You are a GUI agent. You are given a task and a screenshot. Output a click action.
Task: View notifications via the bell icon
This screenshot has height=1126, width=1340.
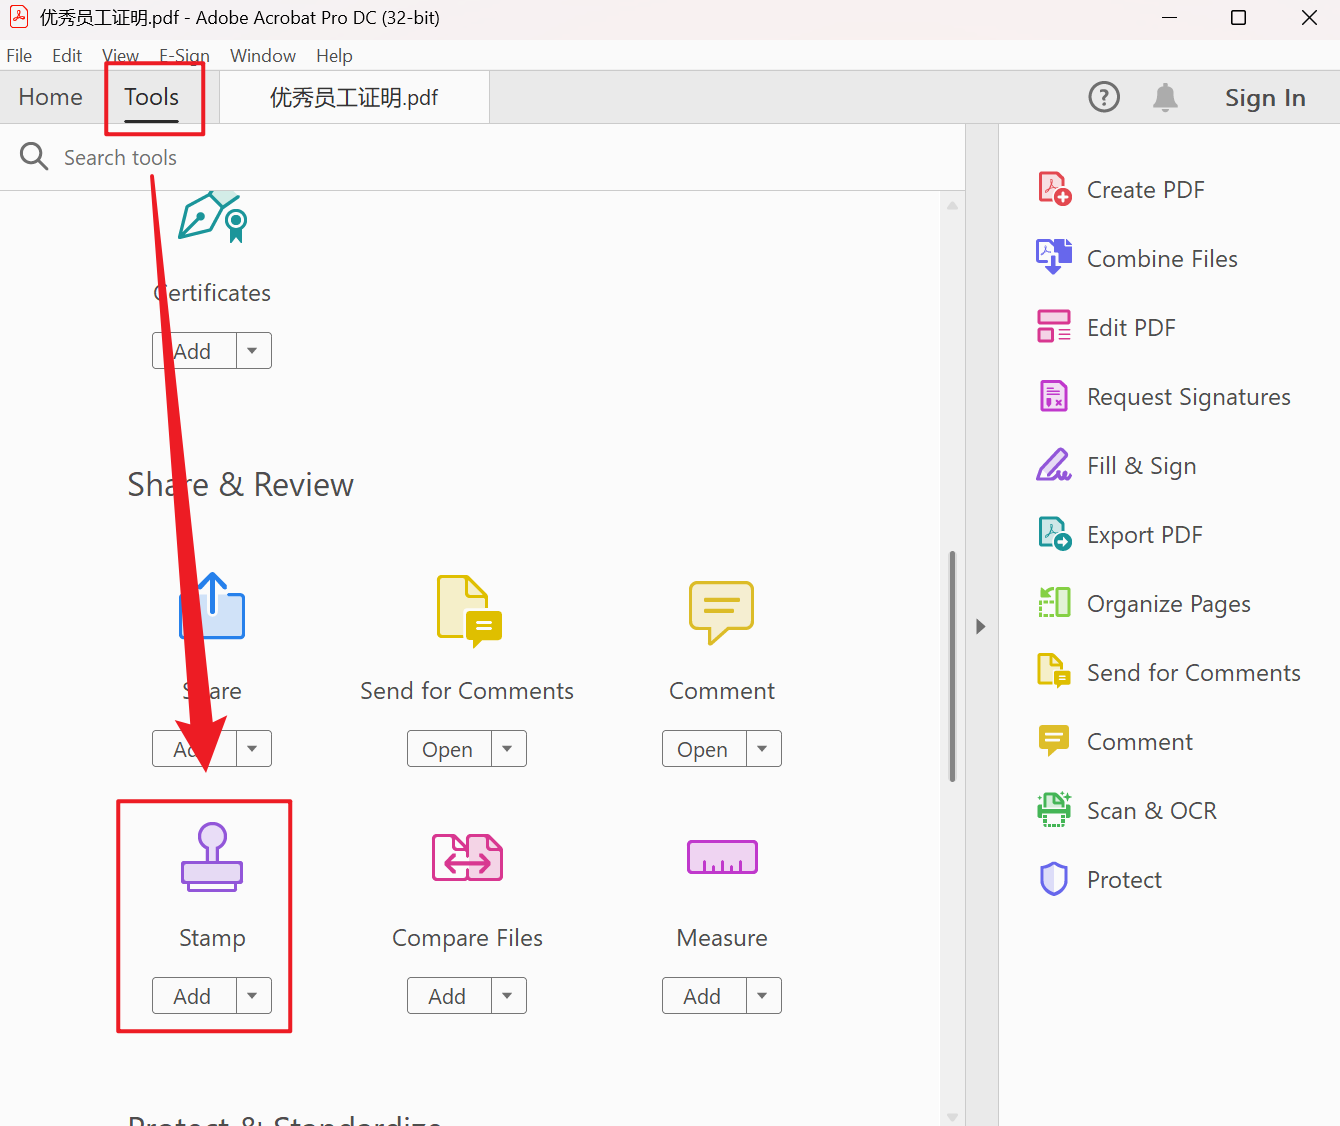tap(1165, 97)
